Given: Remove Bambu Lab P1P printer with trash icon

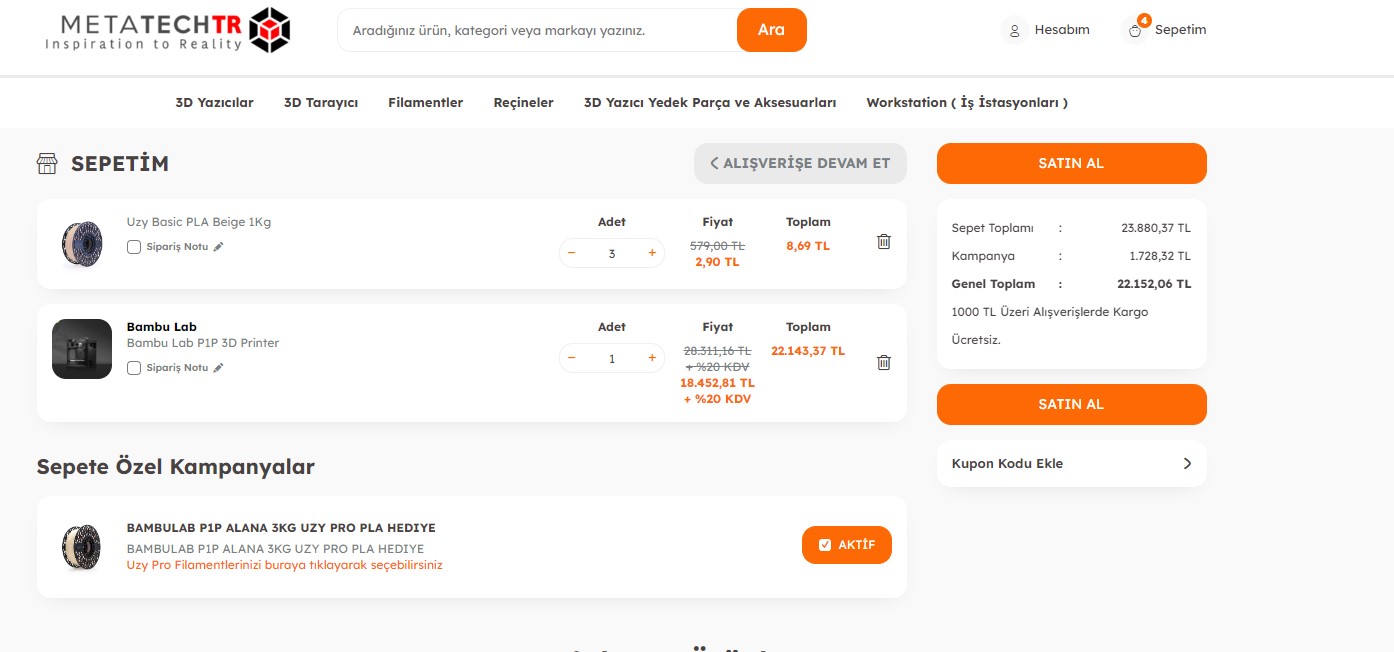Looking at the screenshot, I should point(884,363).
